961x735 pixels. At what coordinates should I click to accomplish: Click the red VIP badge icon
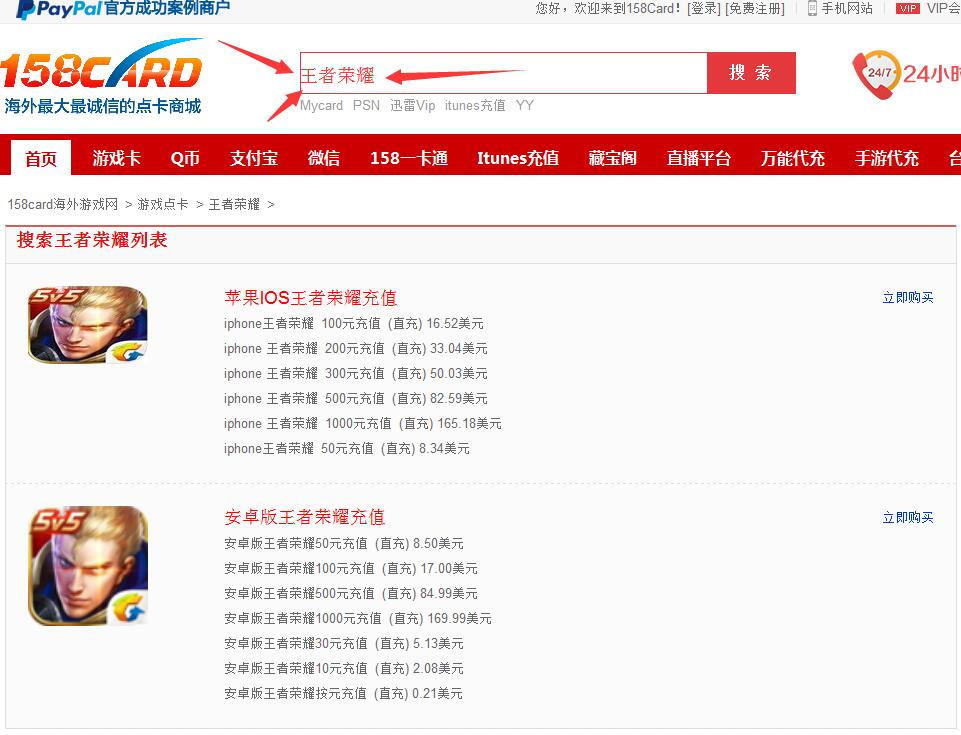(x=908, y=9)
